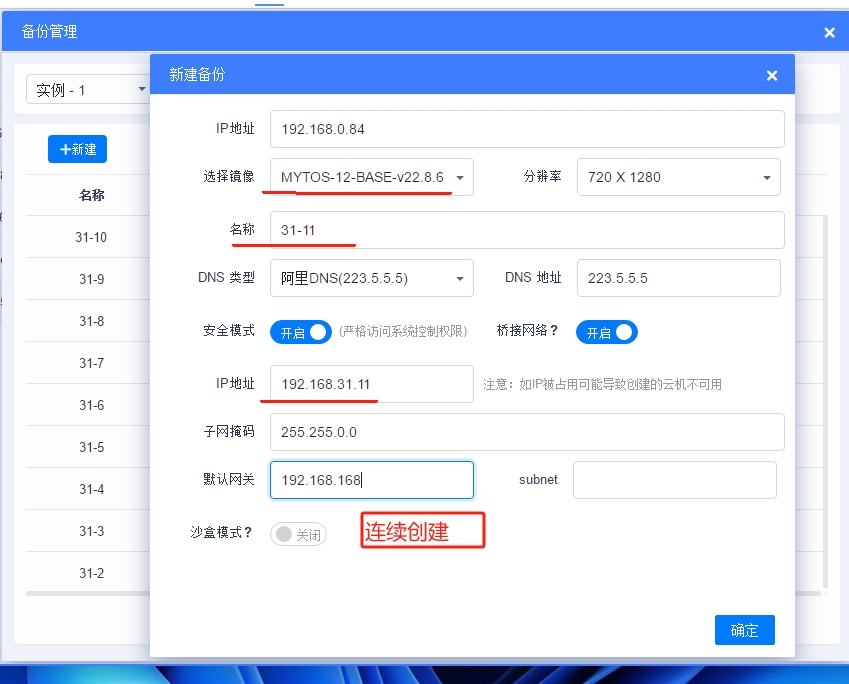Image resolution: width=849 pixels, height=684 pixels.
Task: Click the DNS 地址 input field
Action: tap(678, 278)
